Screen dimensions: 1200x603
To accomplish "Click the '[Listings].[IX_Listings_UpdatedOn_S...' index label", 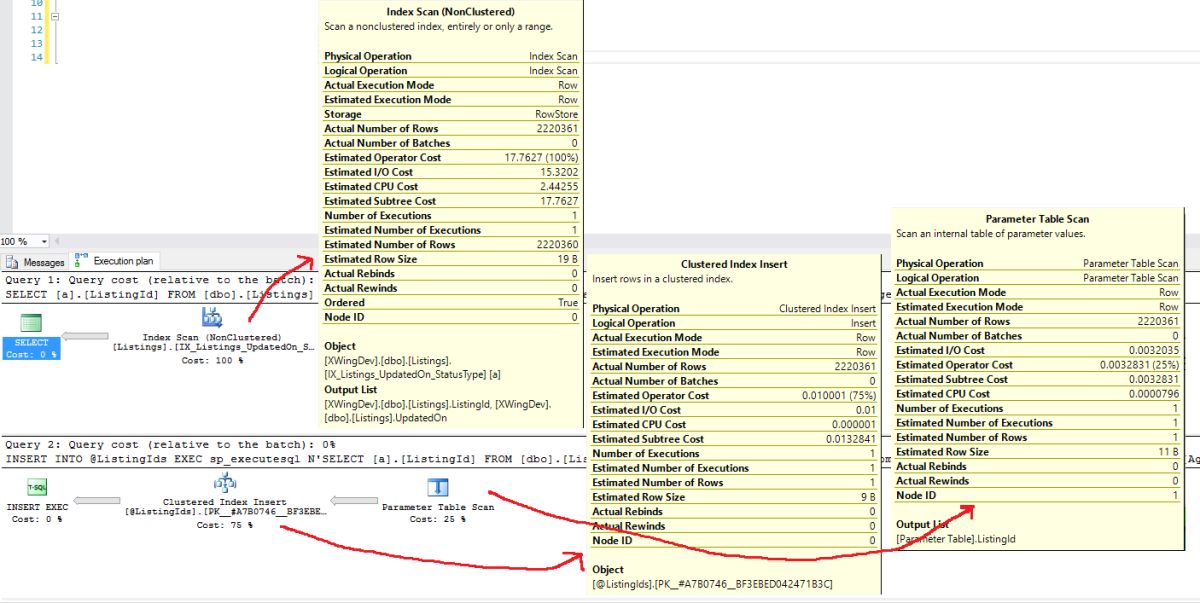I will [212, 348].
